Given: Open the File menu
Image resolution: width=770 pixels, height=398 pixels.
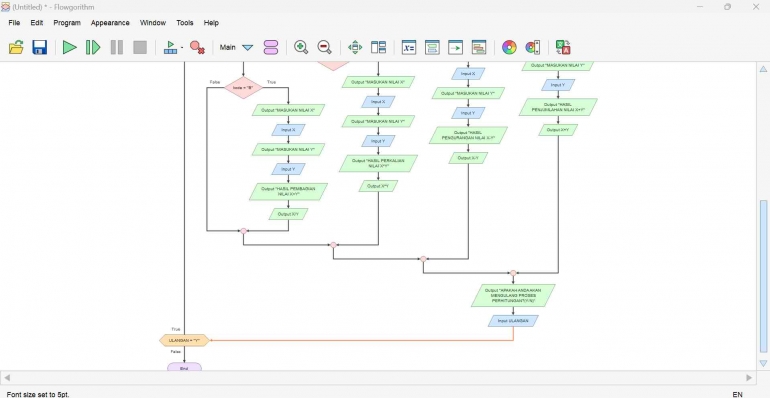Looking at the screenshot, I should (x=14, y=23).
